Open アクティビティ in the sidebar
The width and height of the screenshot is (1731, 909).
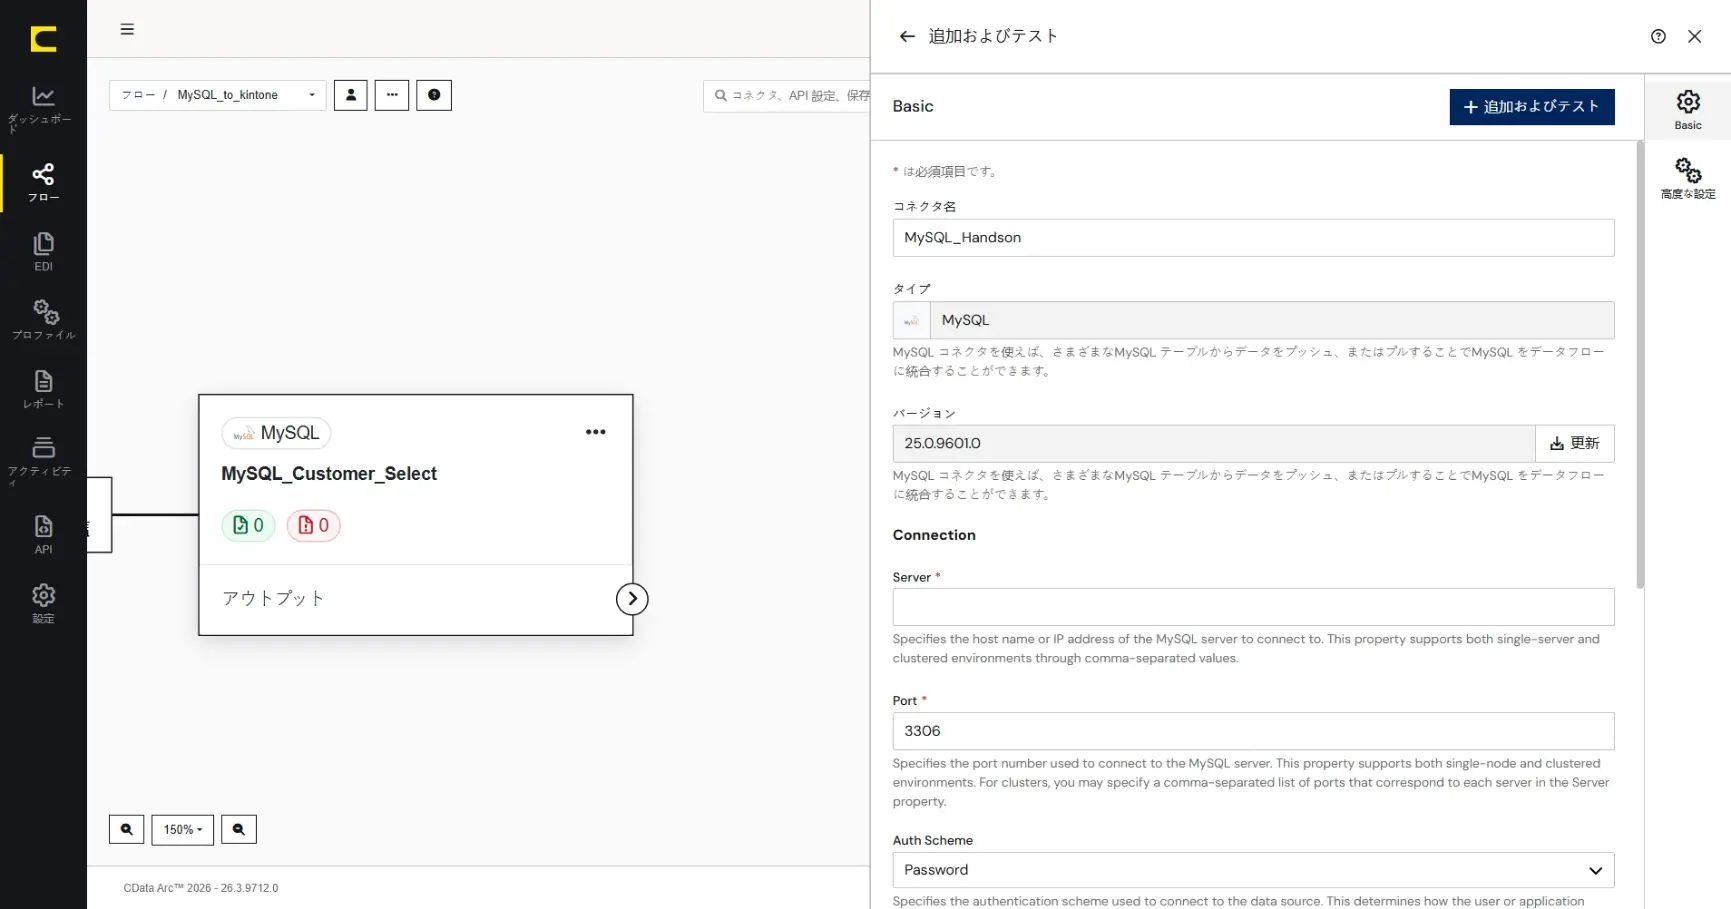(x=43, y=460)
